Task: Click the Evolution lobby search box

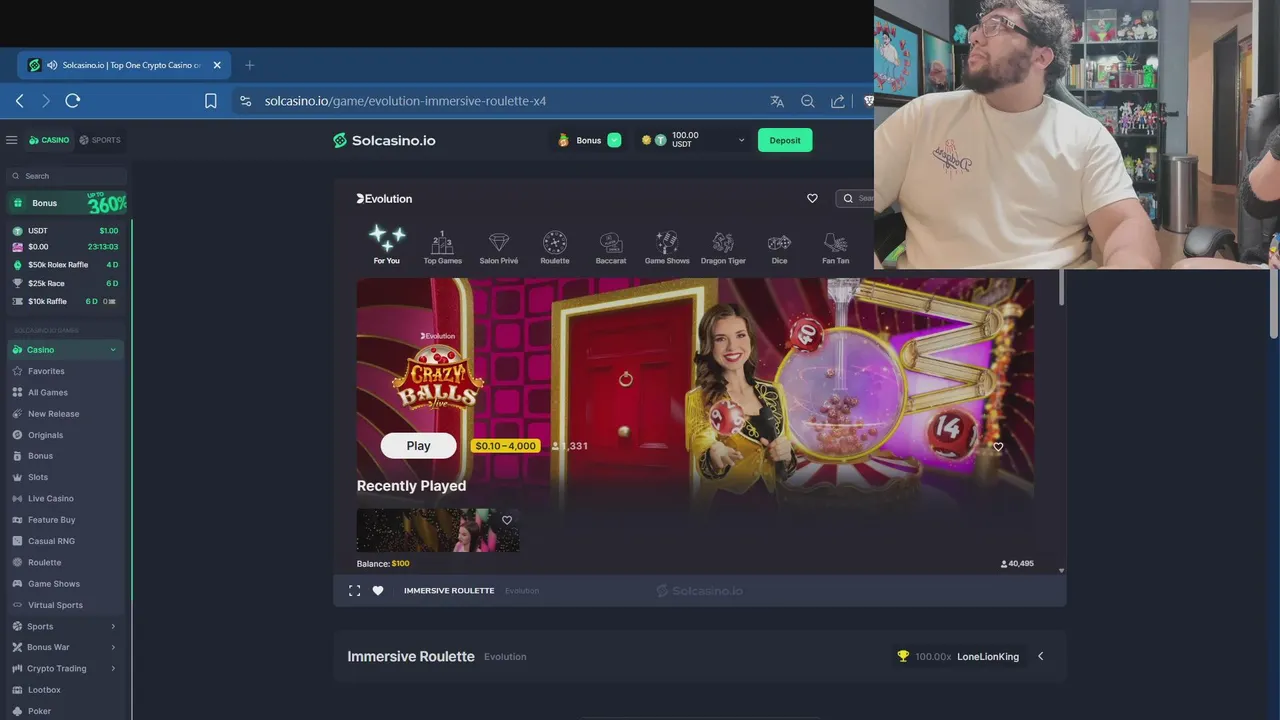Action: (855, 199)
